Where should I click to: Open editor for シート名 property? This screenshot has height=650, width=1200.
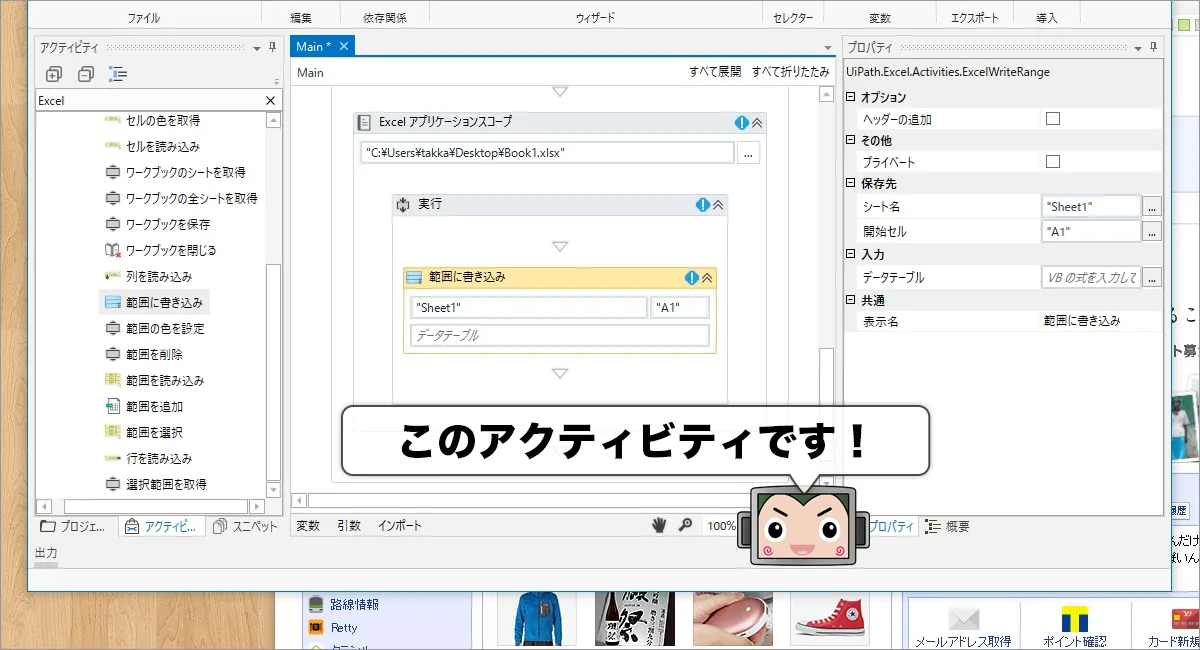click(x=1152, y=207)
